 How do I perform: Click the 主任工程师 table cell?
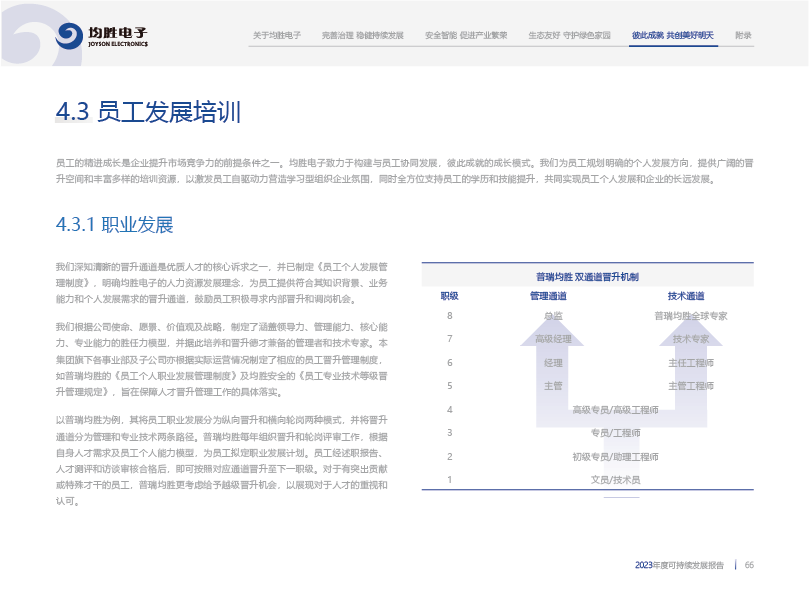tap(690, 363)
